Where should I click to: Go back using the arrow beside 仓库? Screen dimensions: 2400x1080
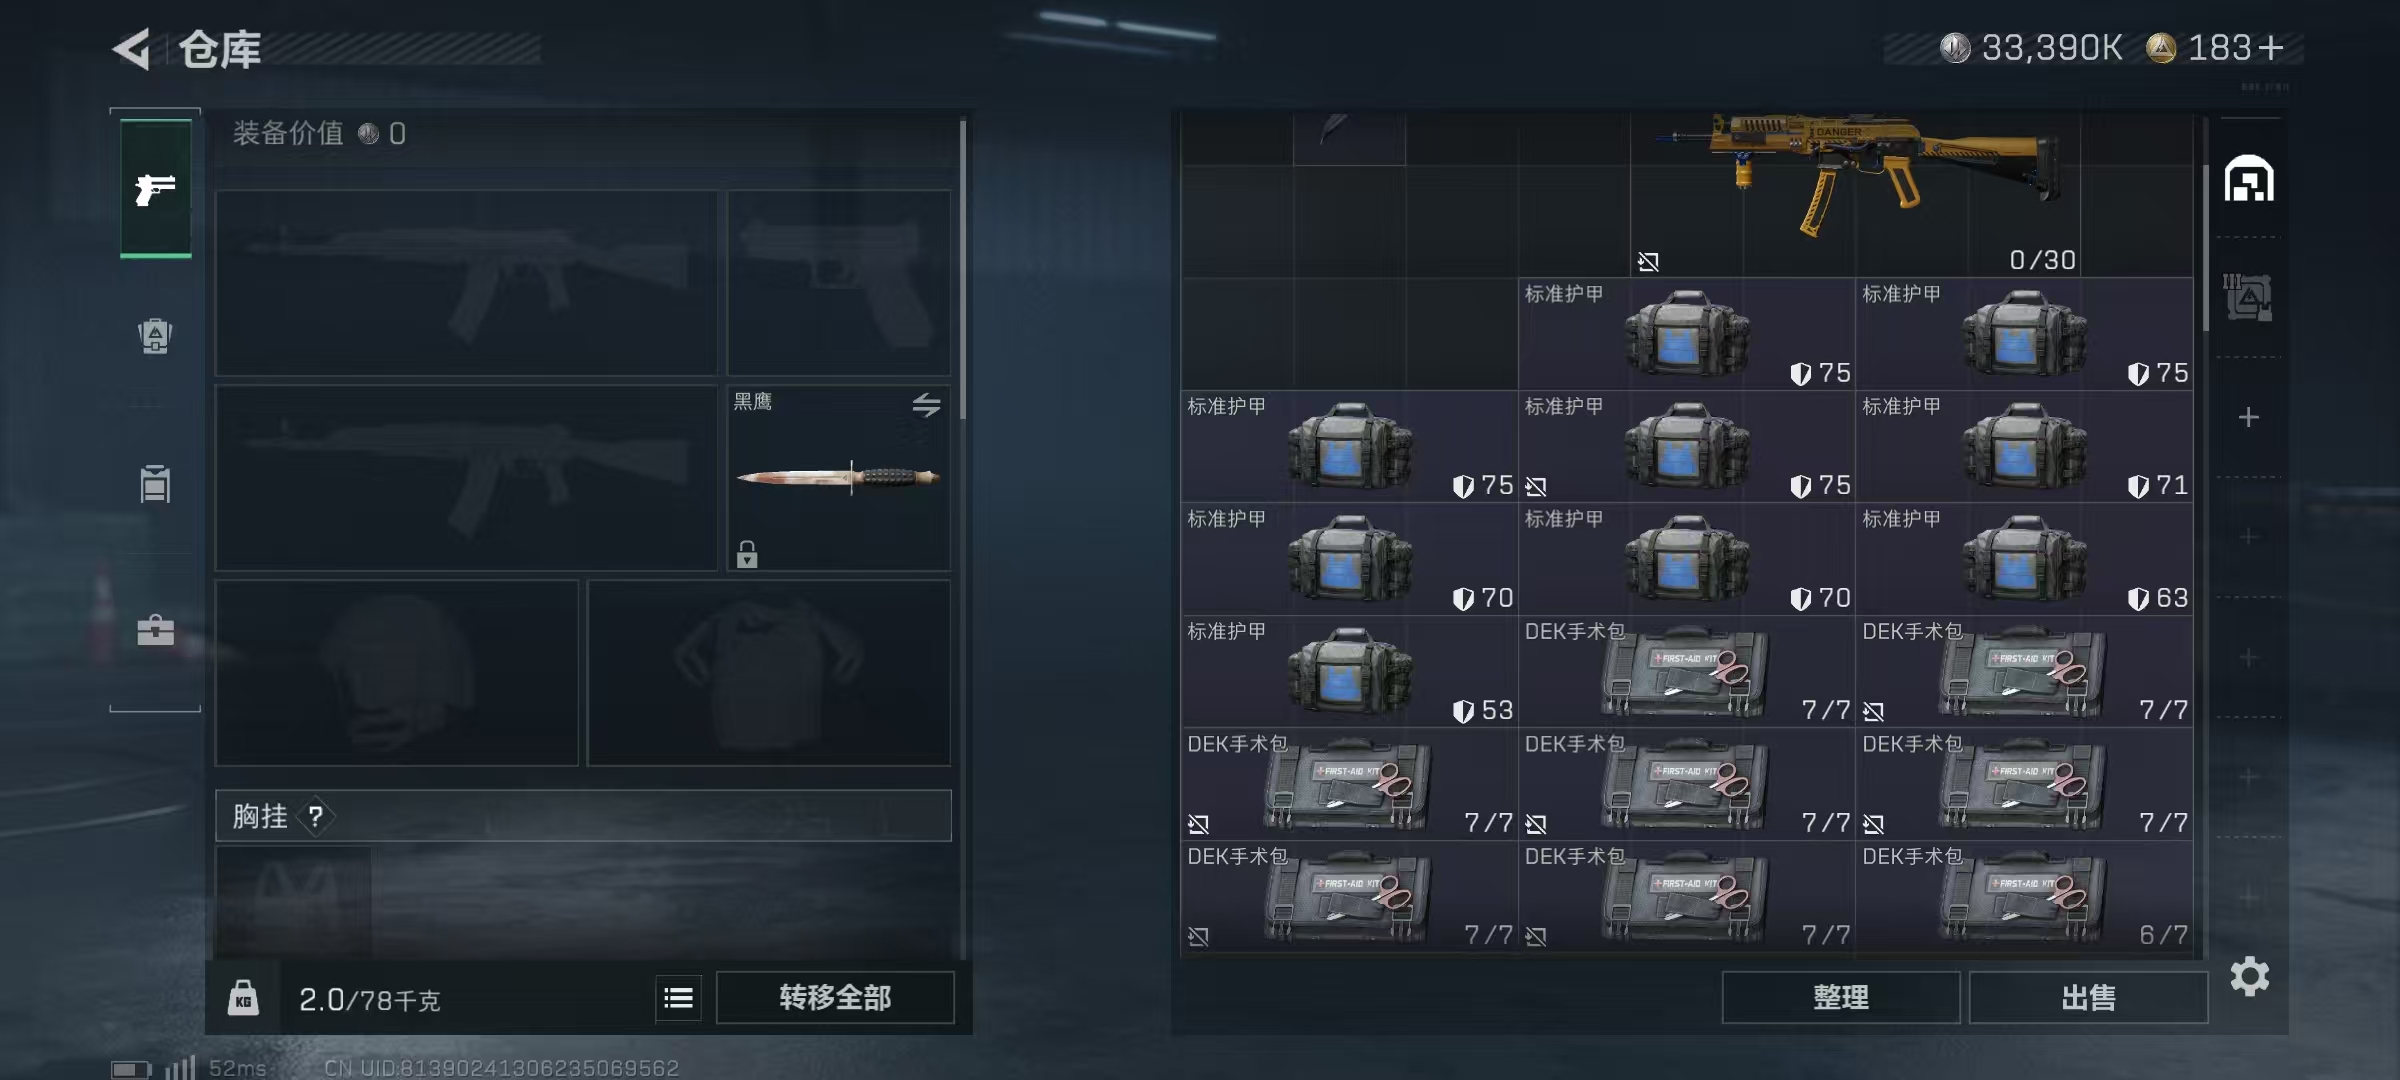point(132,48)
